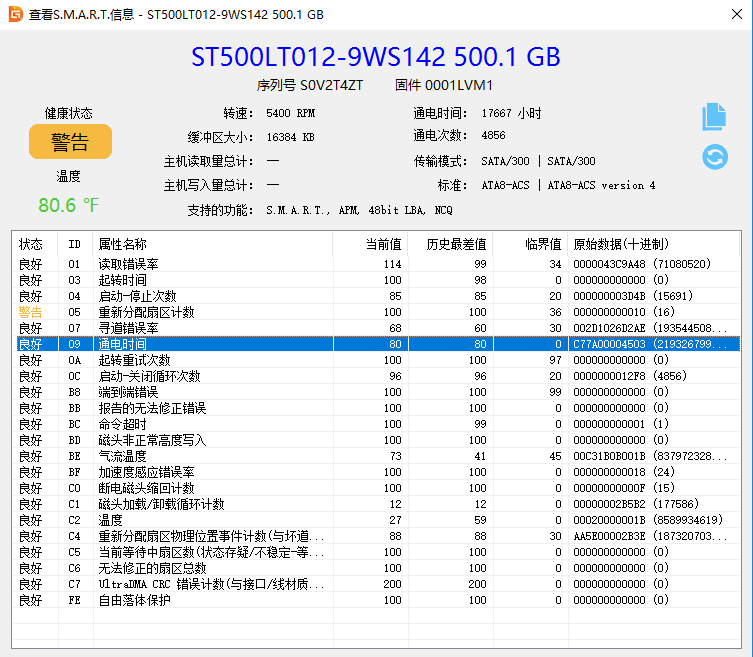Select the 自由落体保护 row

pyautogui.click(x=378, y=600)
